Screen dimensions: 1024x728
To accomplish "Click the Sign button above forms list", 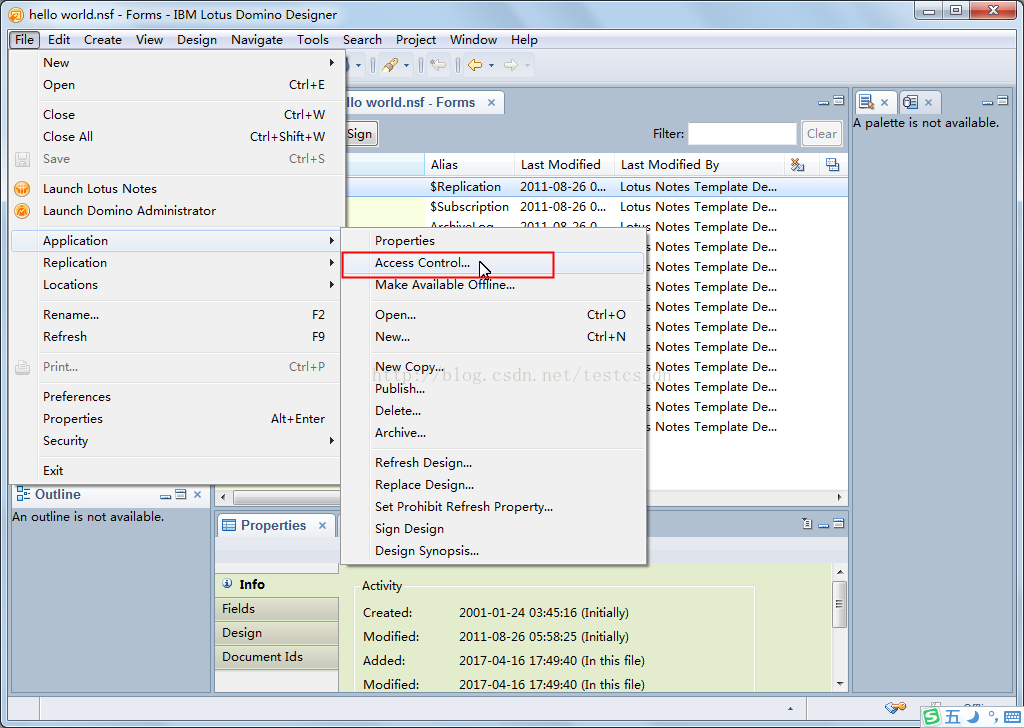I will tap(360, 134).
